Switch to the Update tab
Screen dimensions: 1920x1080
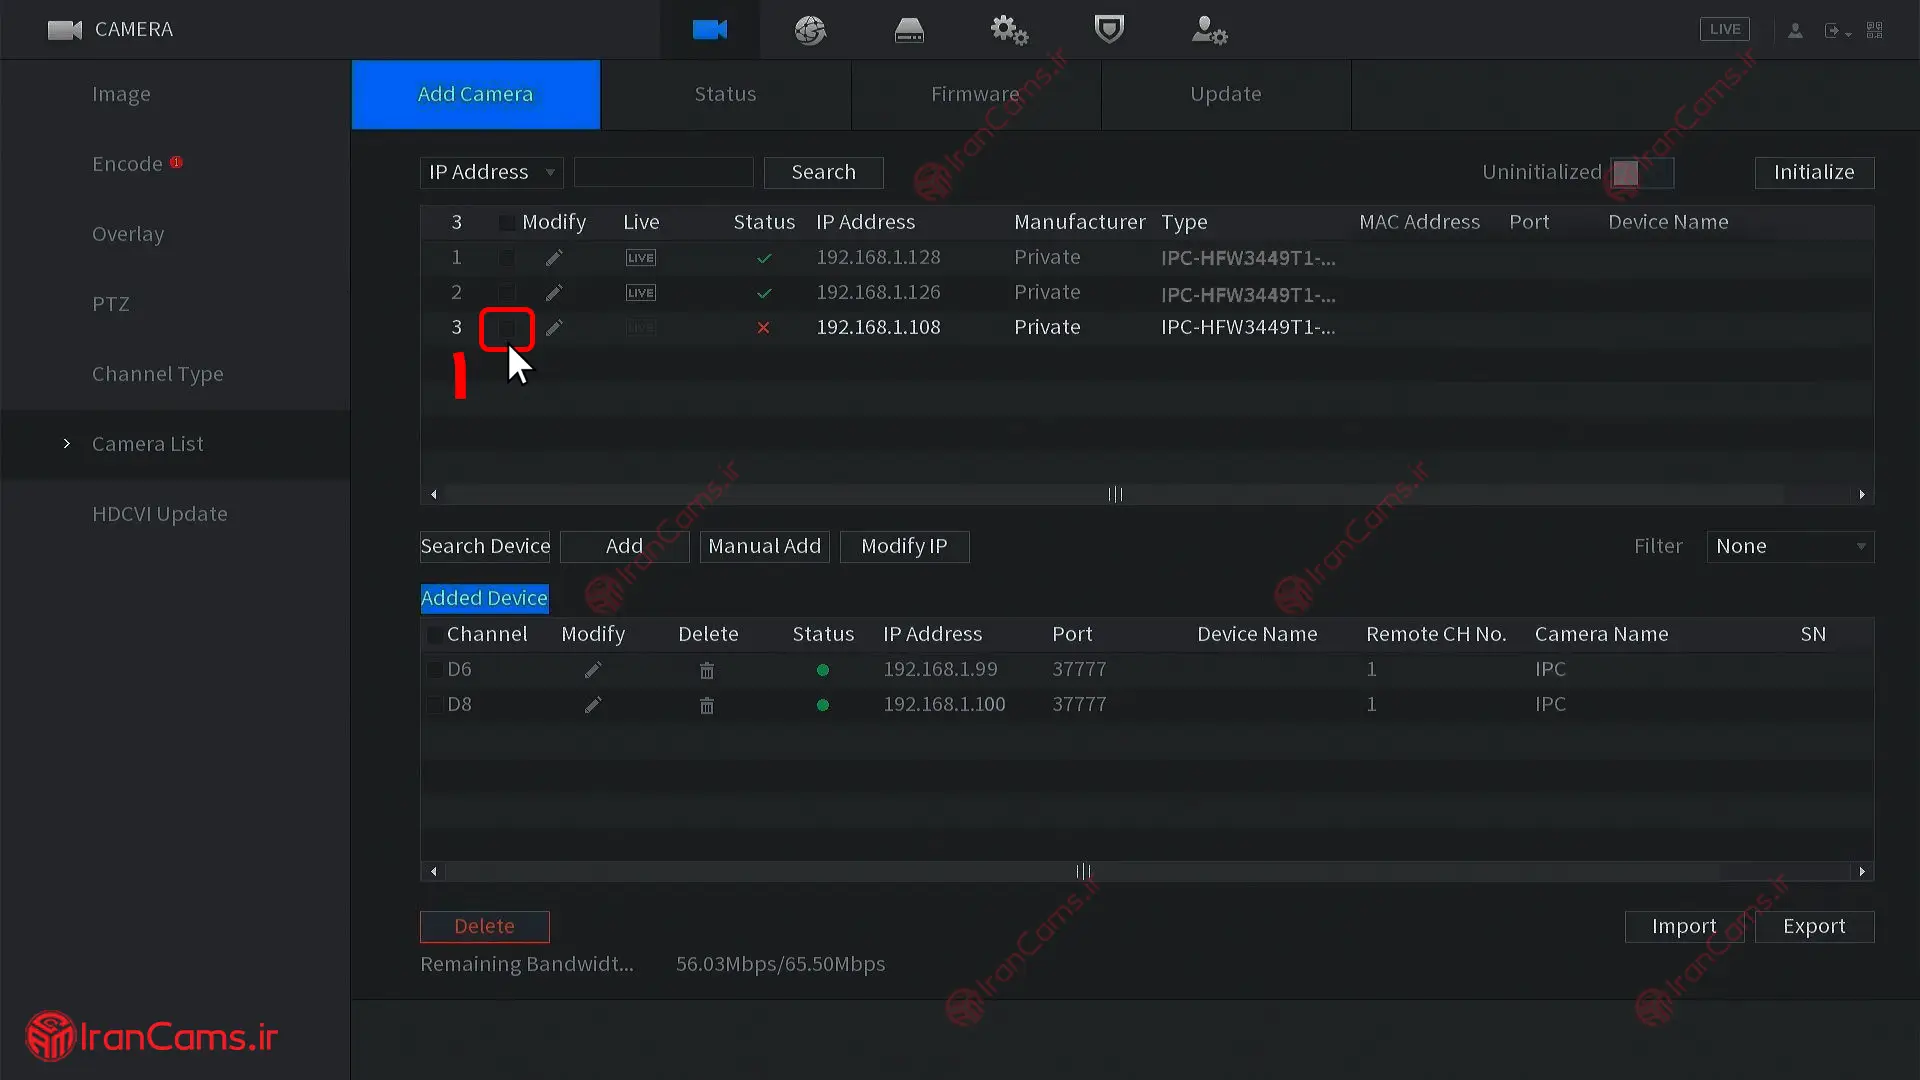coord(1226,94)
